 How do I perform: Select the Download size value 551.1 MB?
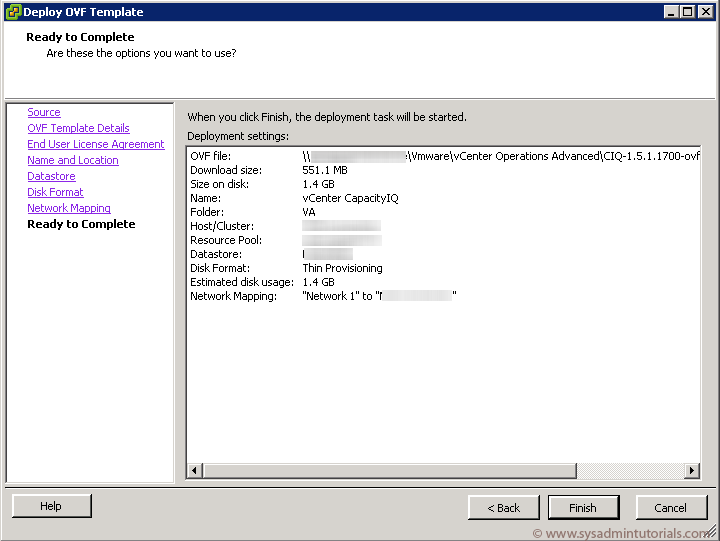pos(325,170)
